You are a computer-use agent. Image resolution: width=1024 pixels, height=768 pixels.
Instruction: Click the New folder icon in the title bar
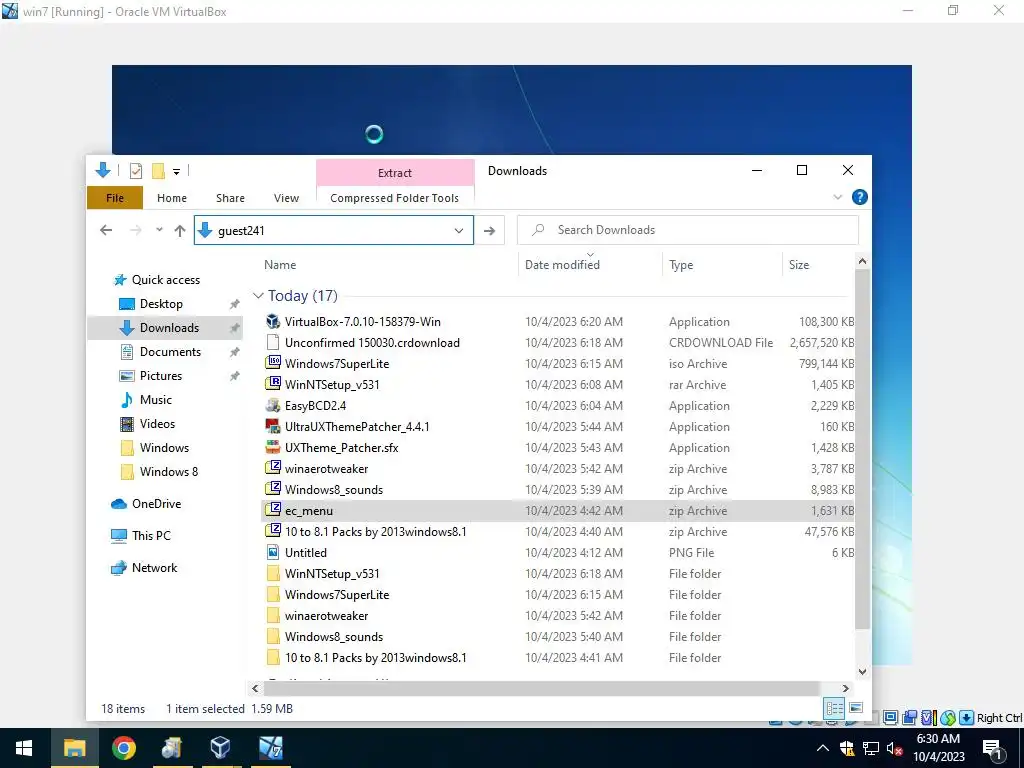point(158,171)
